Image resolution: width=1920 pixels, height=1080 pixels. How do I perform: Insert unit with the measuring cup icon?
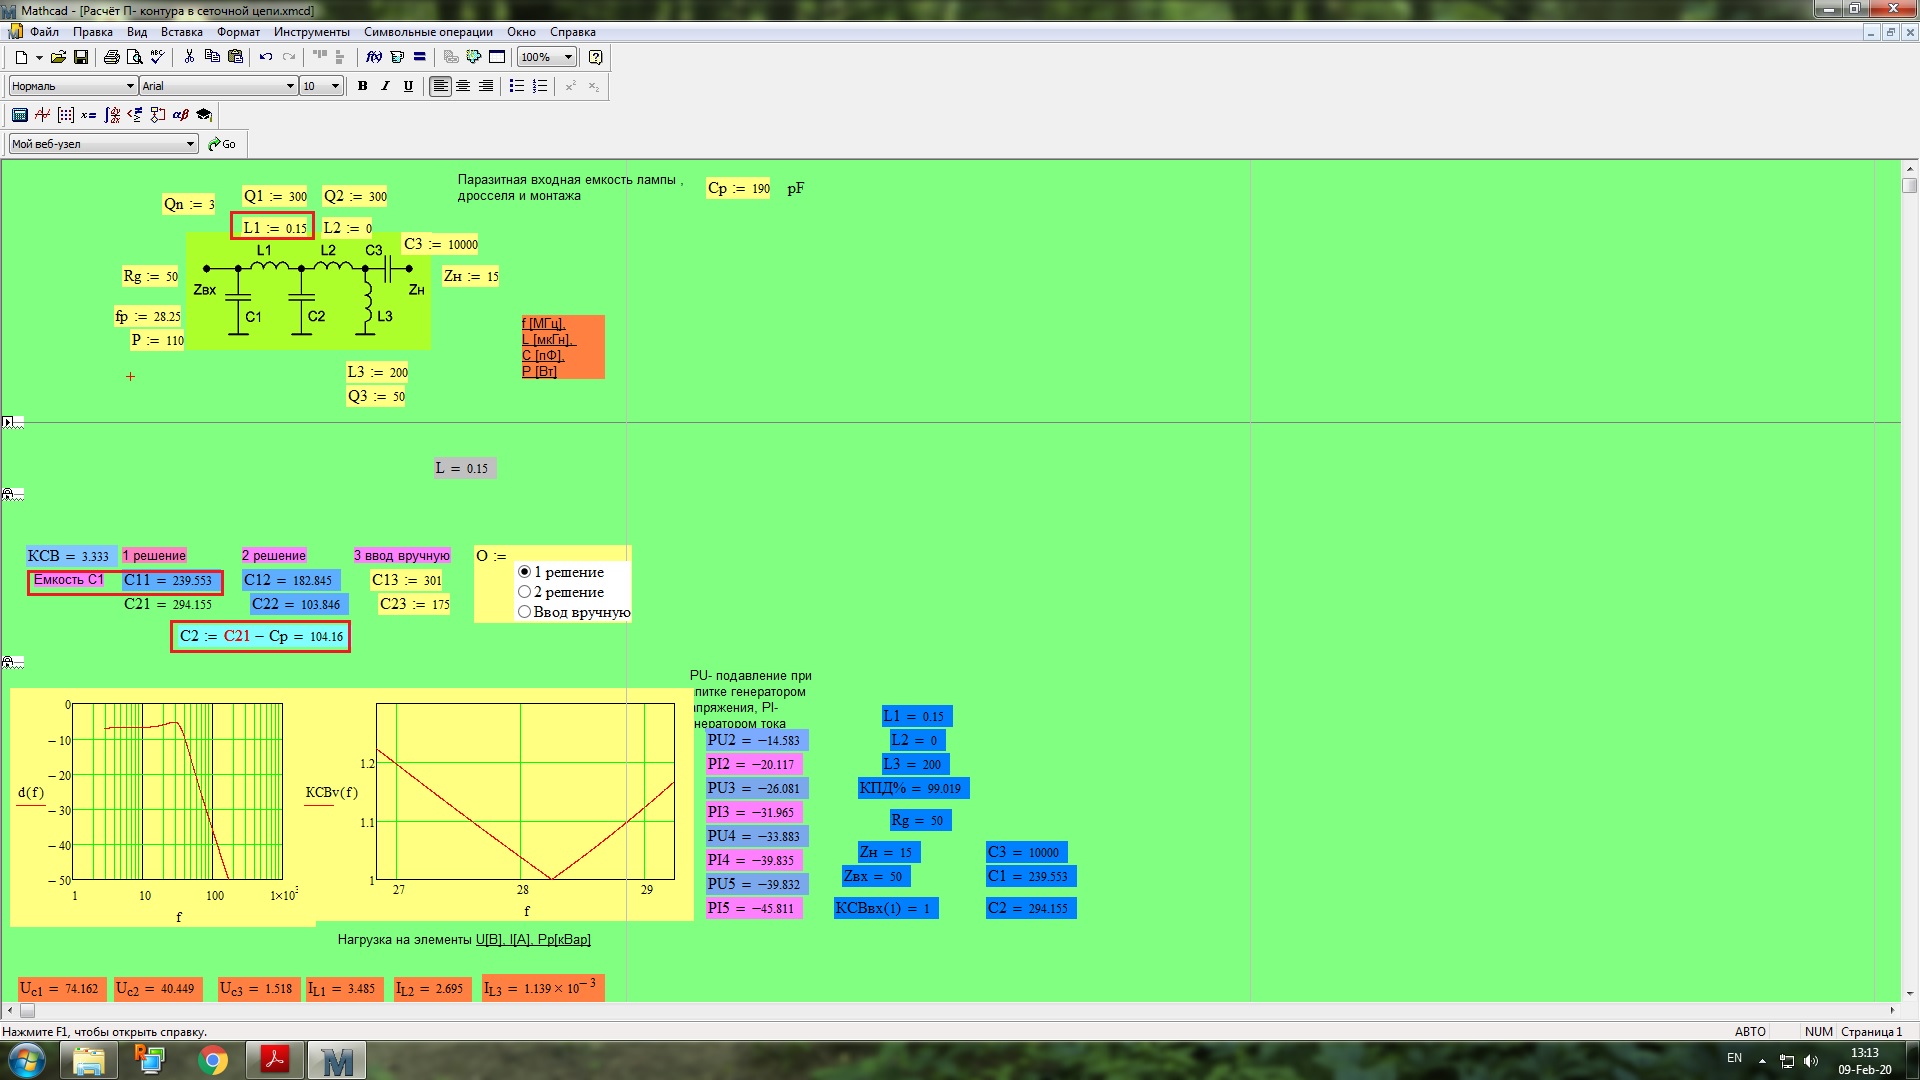pyautogui.click(x=397, y=57)
